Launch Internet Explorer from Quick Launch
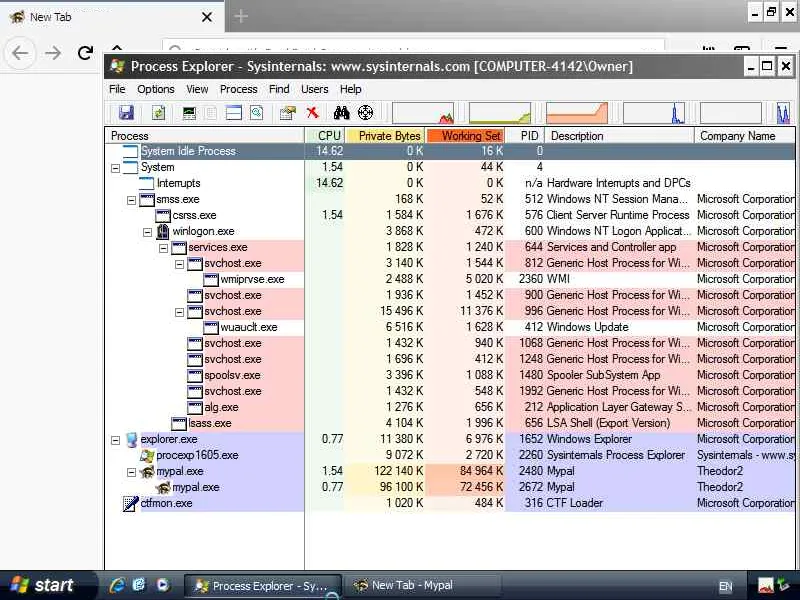800x600 pixels. coord(117,585)
